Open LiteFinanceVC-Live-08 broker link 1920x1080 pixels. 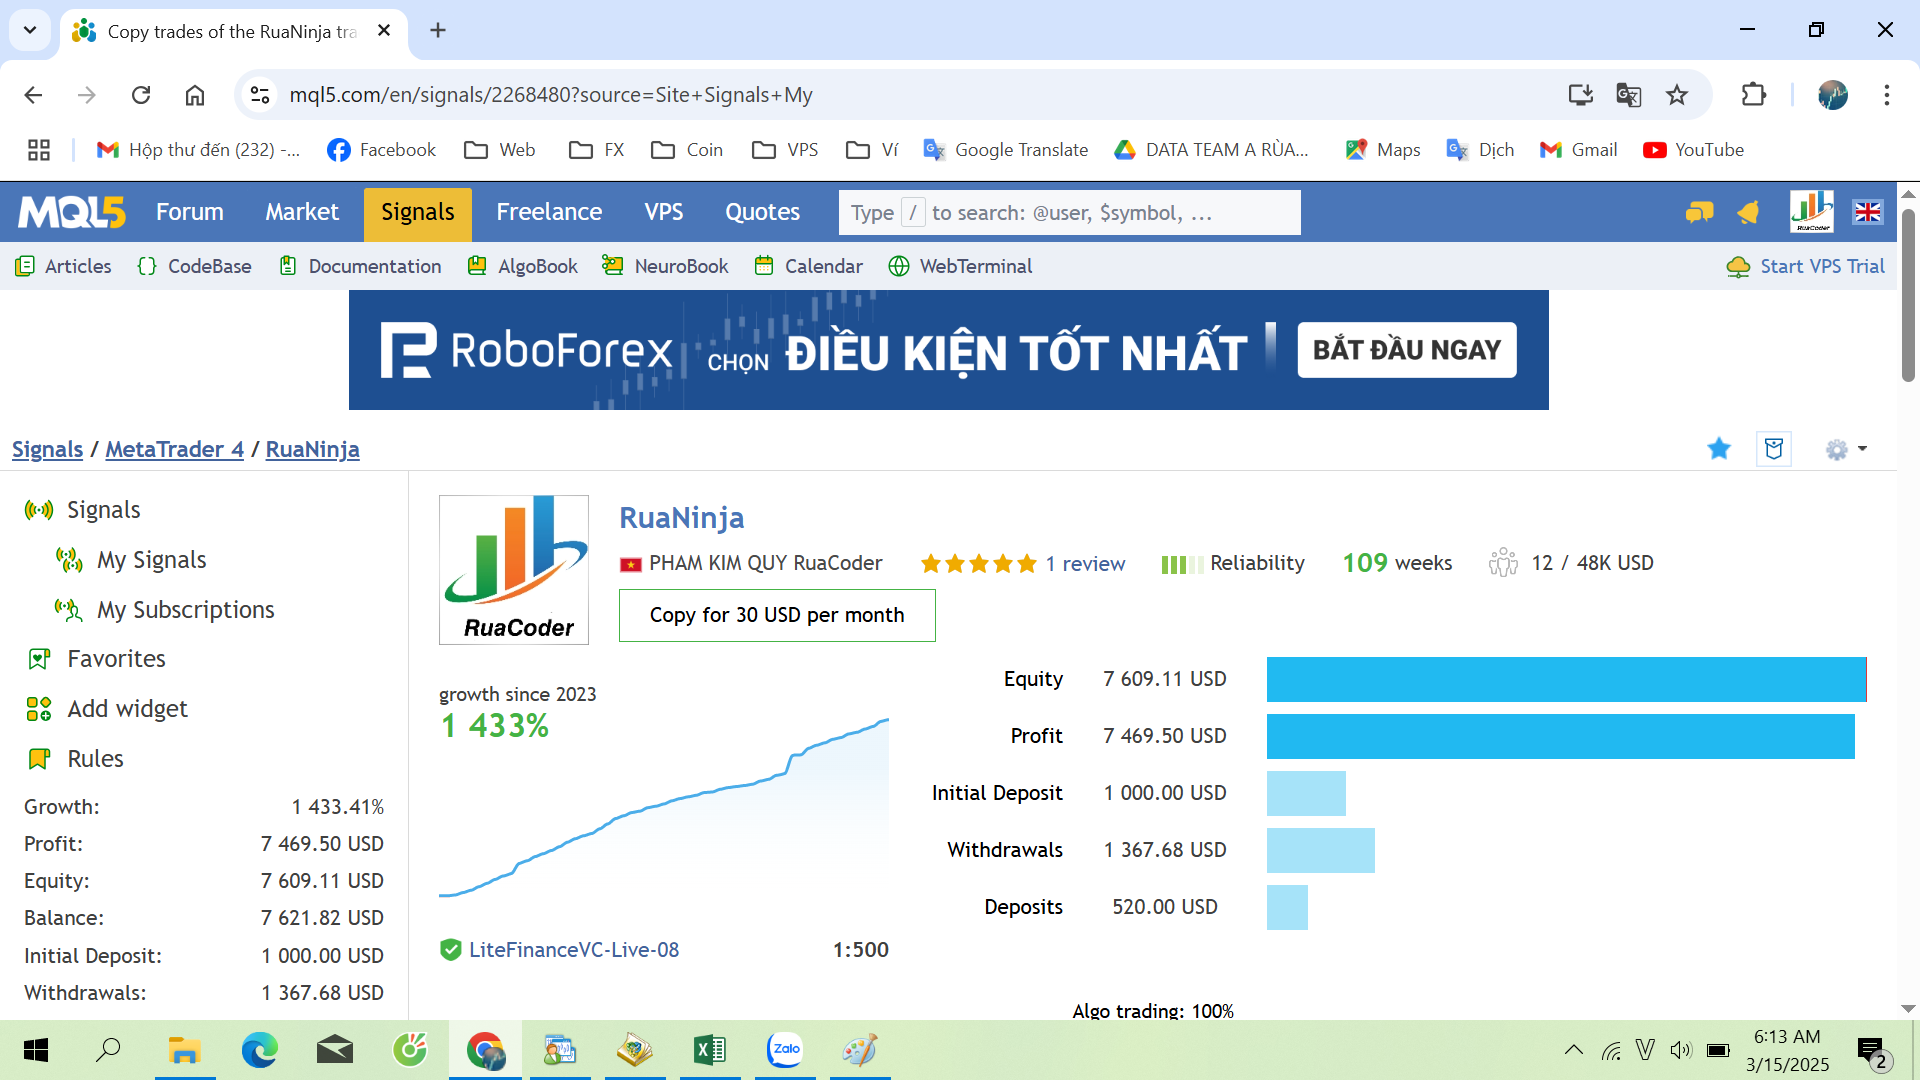click(574, 950)
